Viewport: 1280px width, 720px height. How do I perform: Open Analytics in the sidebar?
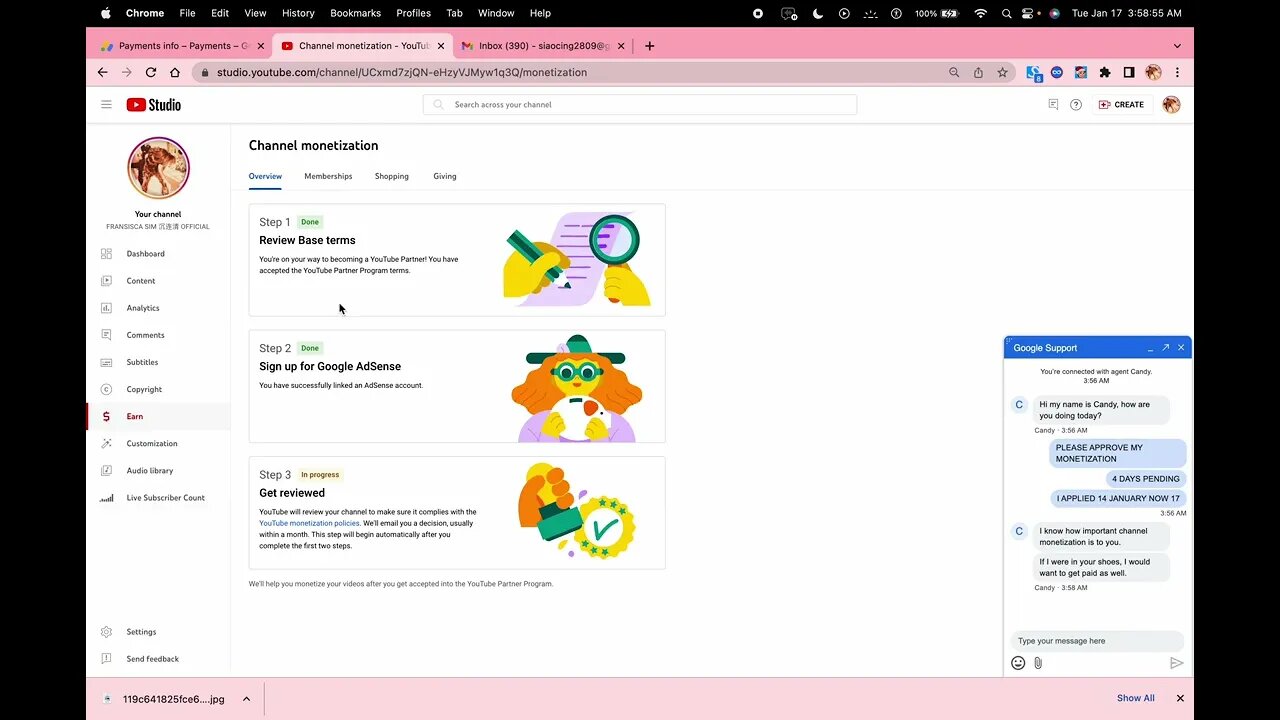(143, 308)
